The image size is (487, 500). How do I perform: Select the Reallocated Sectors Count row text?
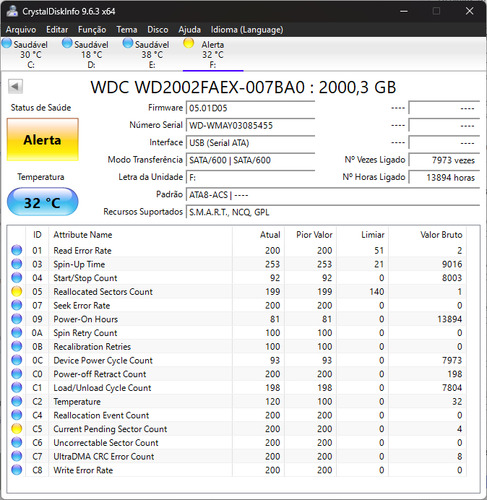[103, 292]
